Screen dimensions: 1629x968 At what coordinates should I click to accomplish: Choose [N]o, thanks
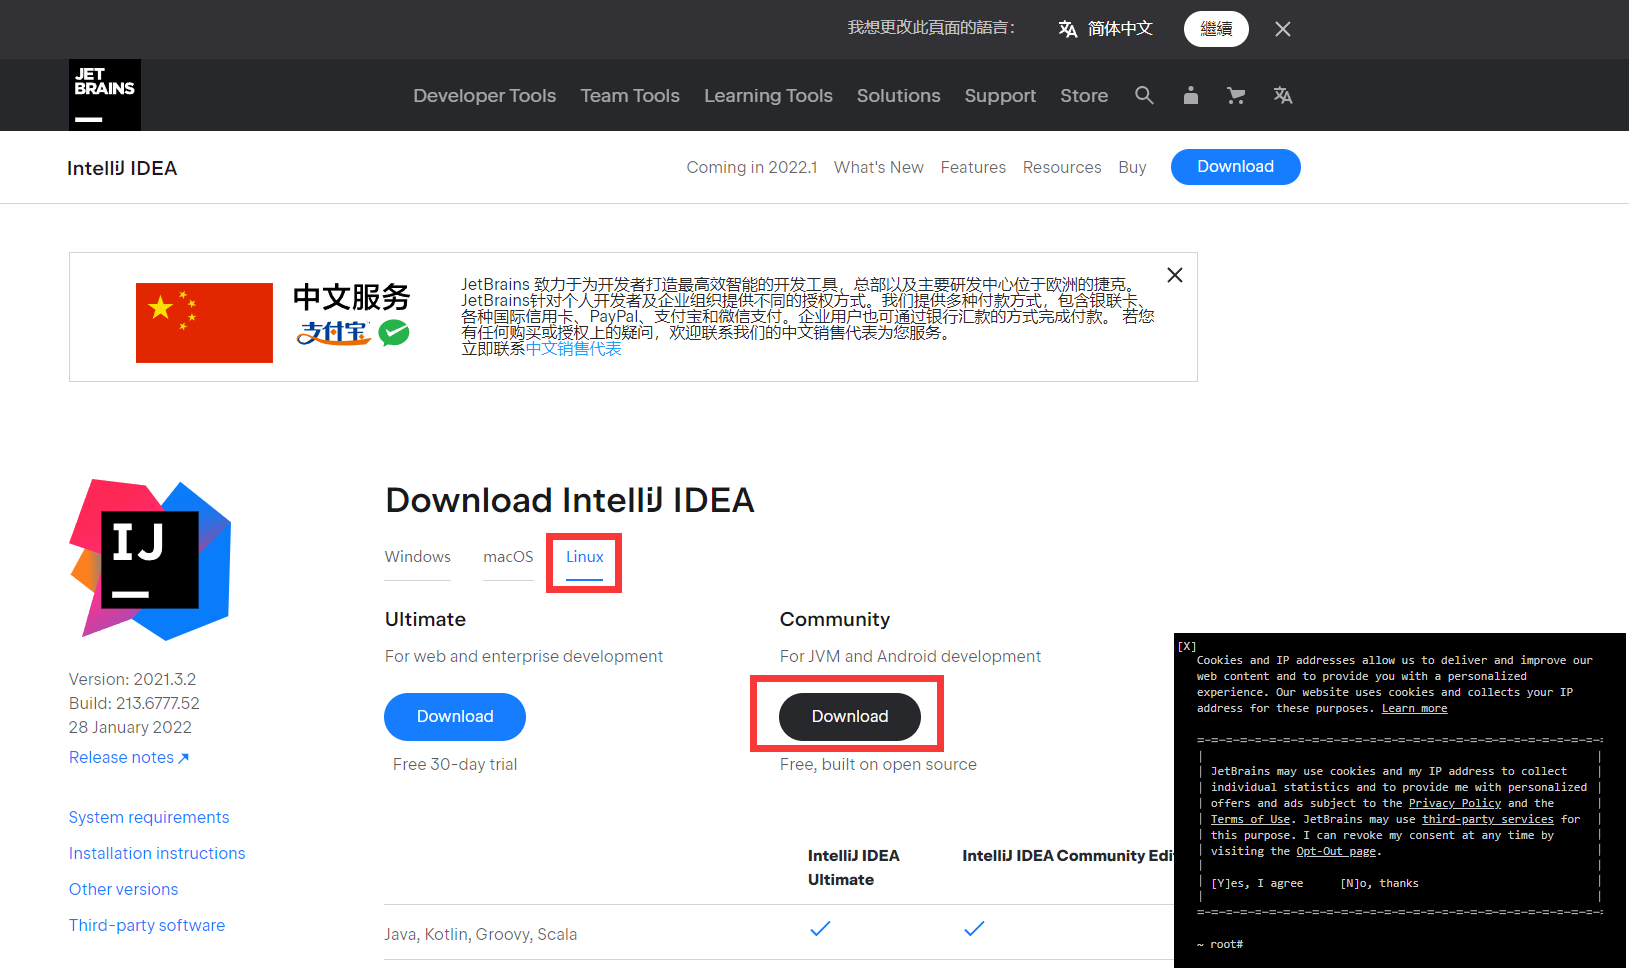coord(1379,883)
